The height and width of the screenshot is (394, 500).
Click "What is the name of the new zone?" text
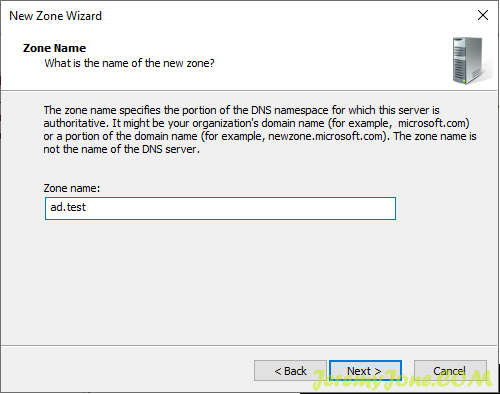129,63
